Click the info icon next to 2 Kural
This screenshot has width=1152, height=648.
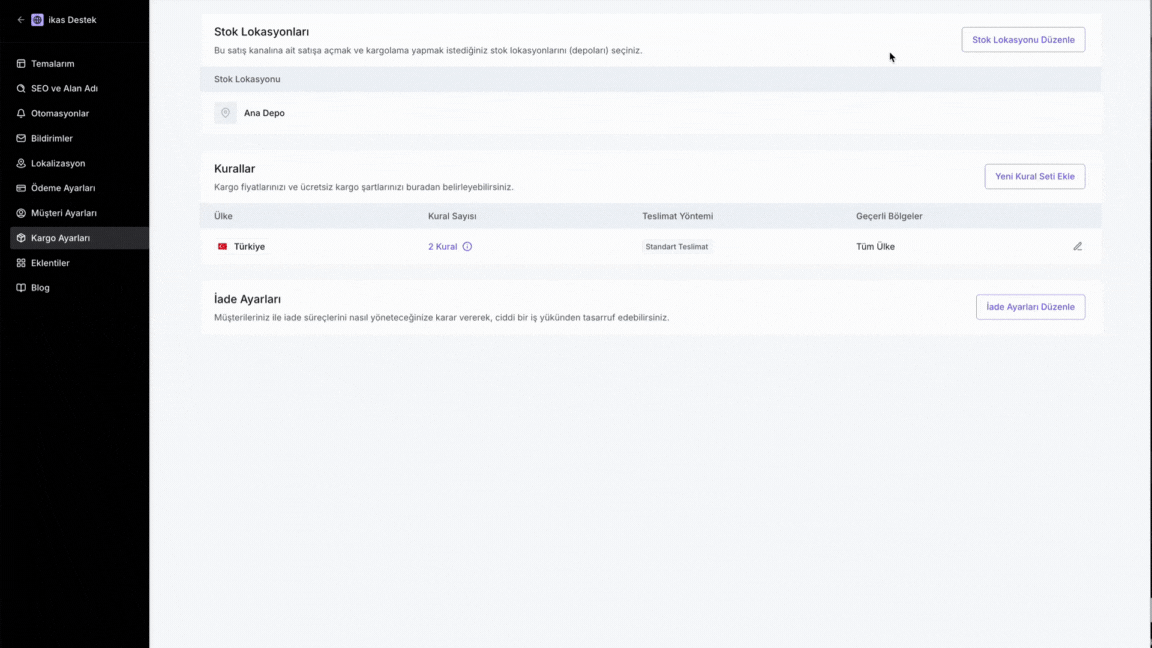click(x=467, y=246)
